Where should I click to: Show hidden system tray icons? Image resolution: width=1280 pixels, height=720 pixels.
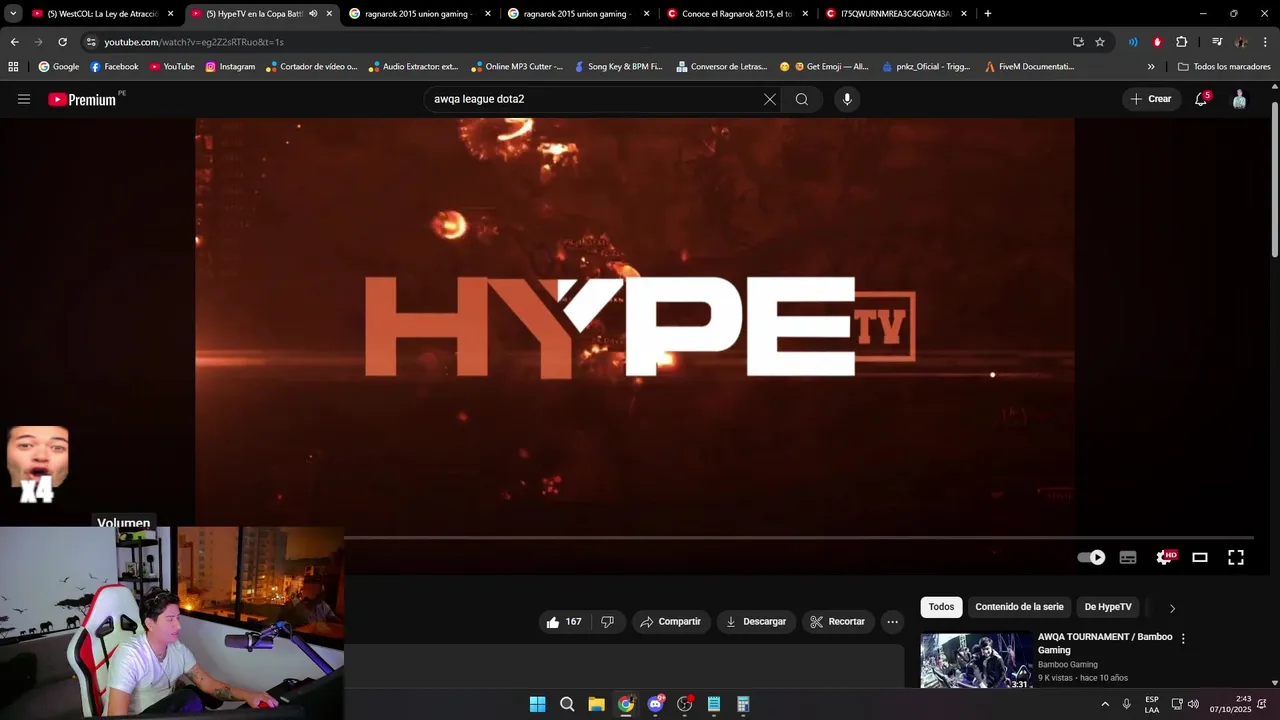point(1105,704)
